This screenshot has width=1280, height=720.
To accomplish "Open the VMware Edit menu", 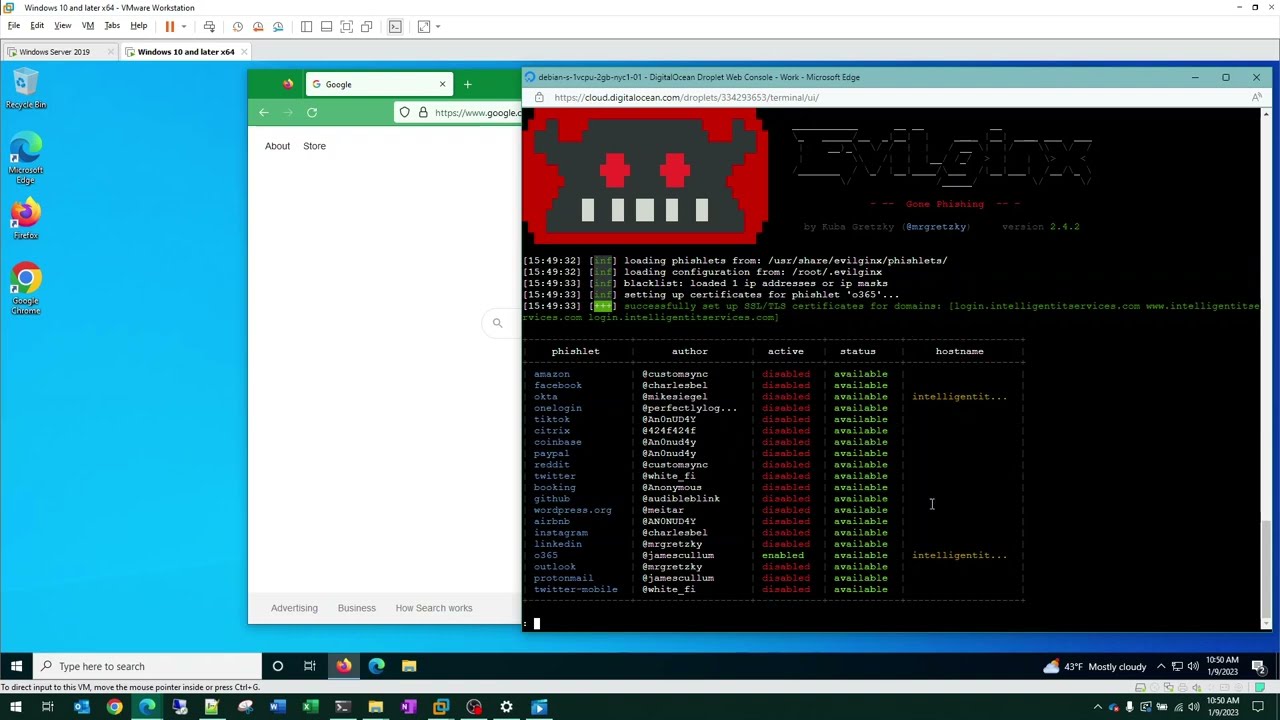I will click(37, 26).
